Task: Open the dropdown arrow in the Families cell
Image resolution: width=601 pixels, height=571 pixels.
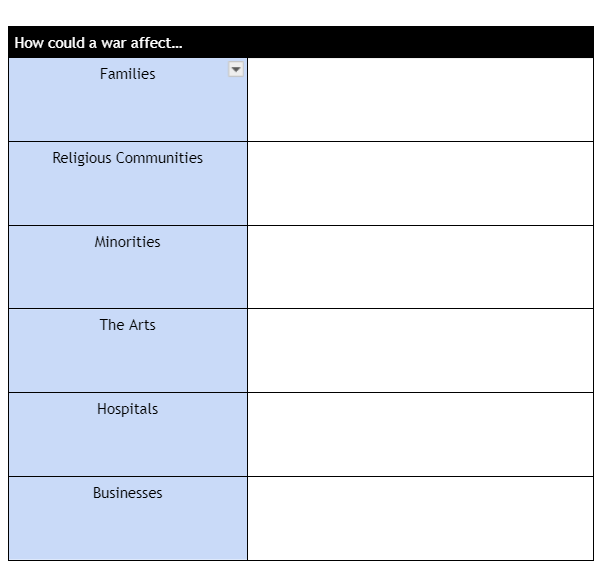Action: coord(236,69)
